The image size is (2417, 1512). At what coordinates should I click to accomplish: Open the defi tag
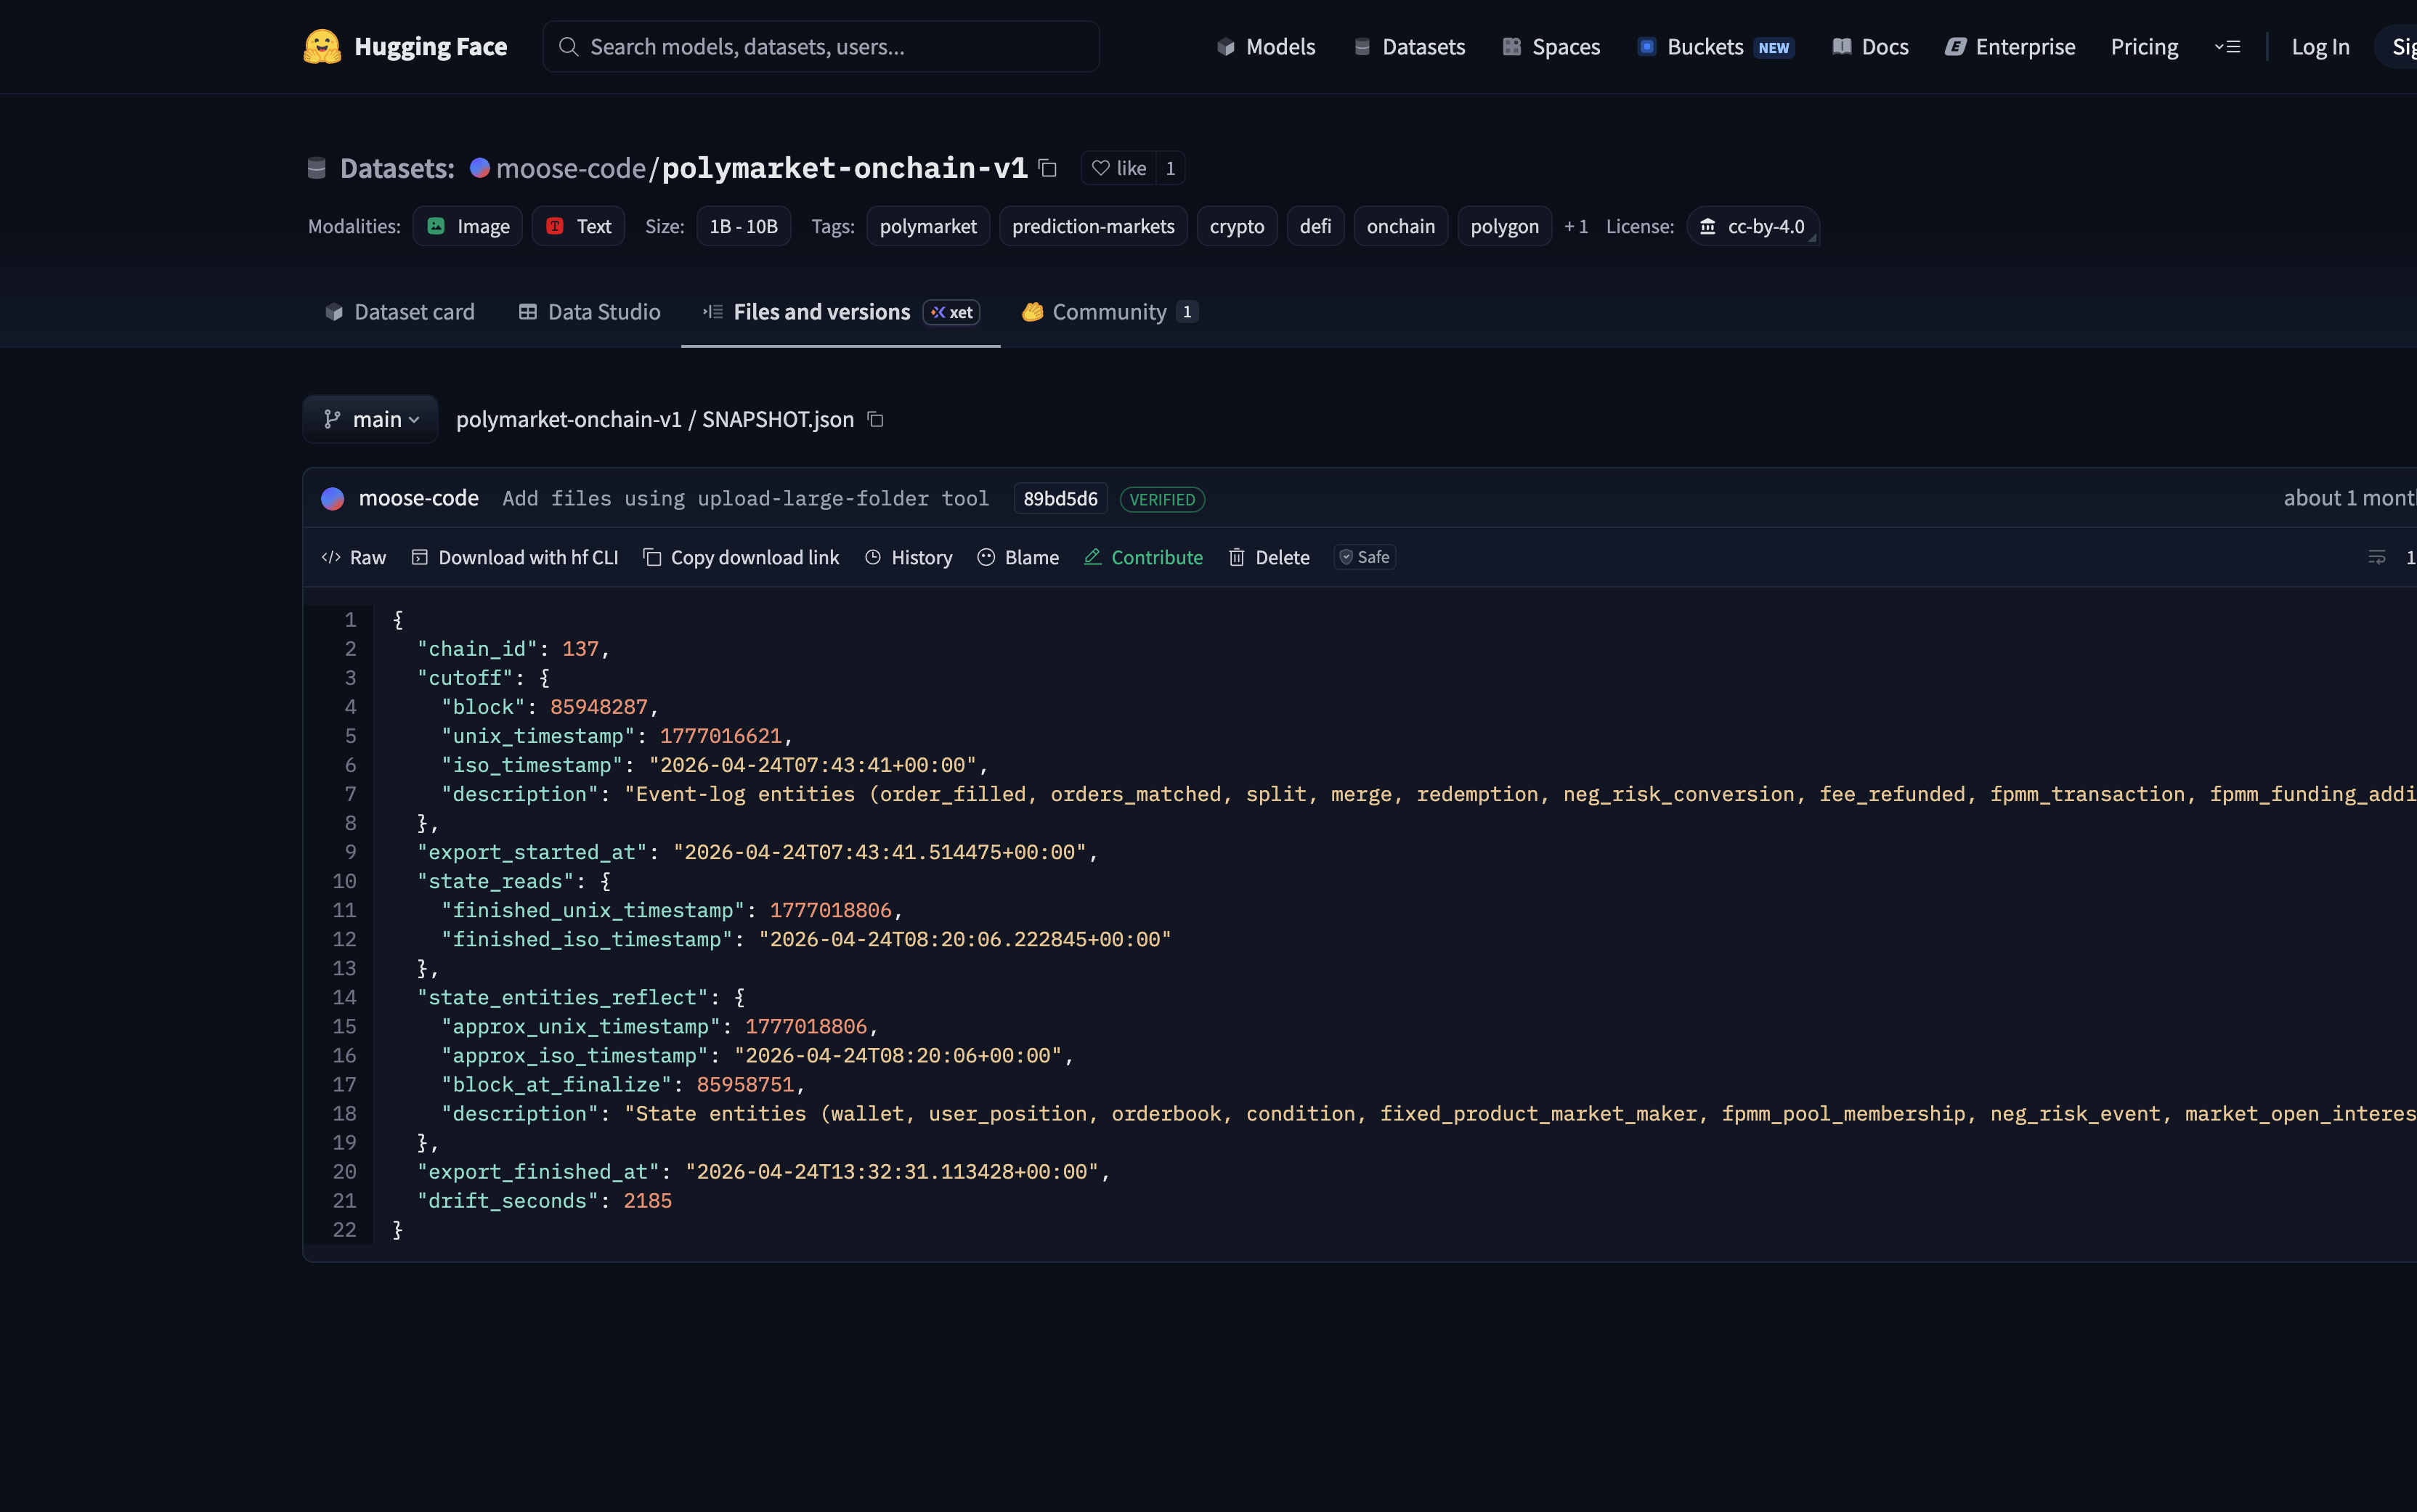point(1315,226)
